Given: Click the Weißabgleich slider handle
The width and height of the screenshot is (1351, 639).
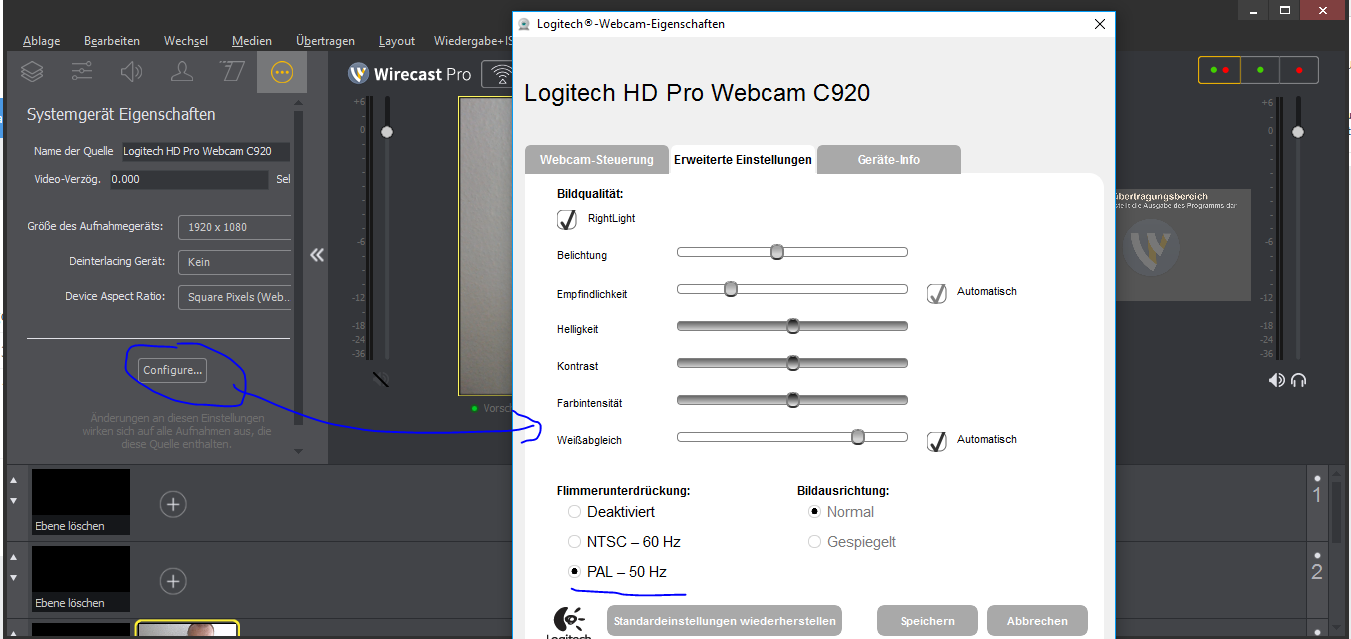Looking at the screenshot, I should (858, 437).
